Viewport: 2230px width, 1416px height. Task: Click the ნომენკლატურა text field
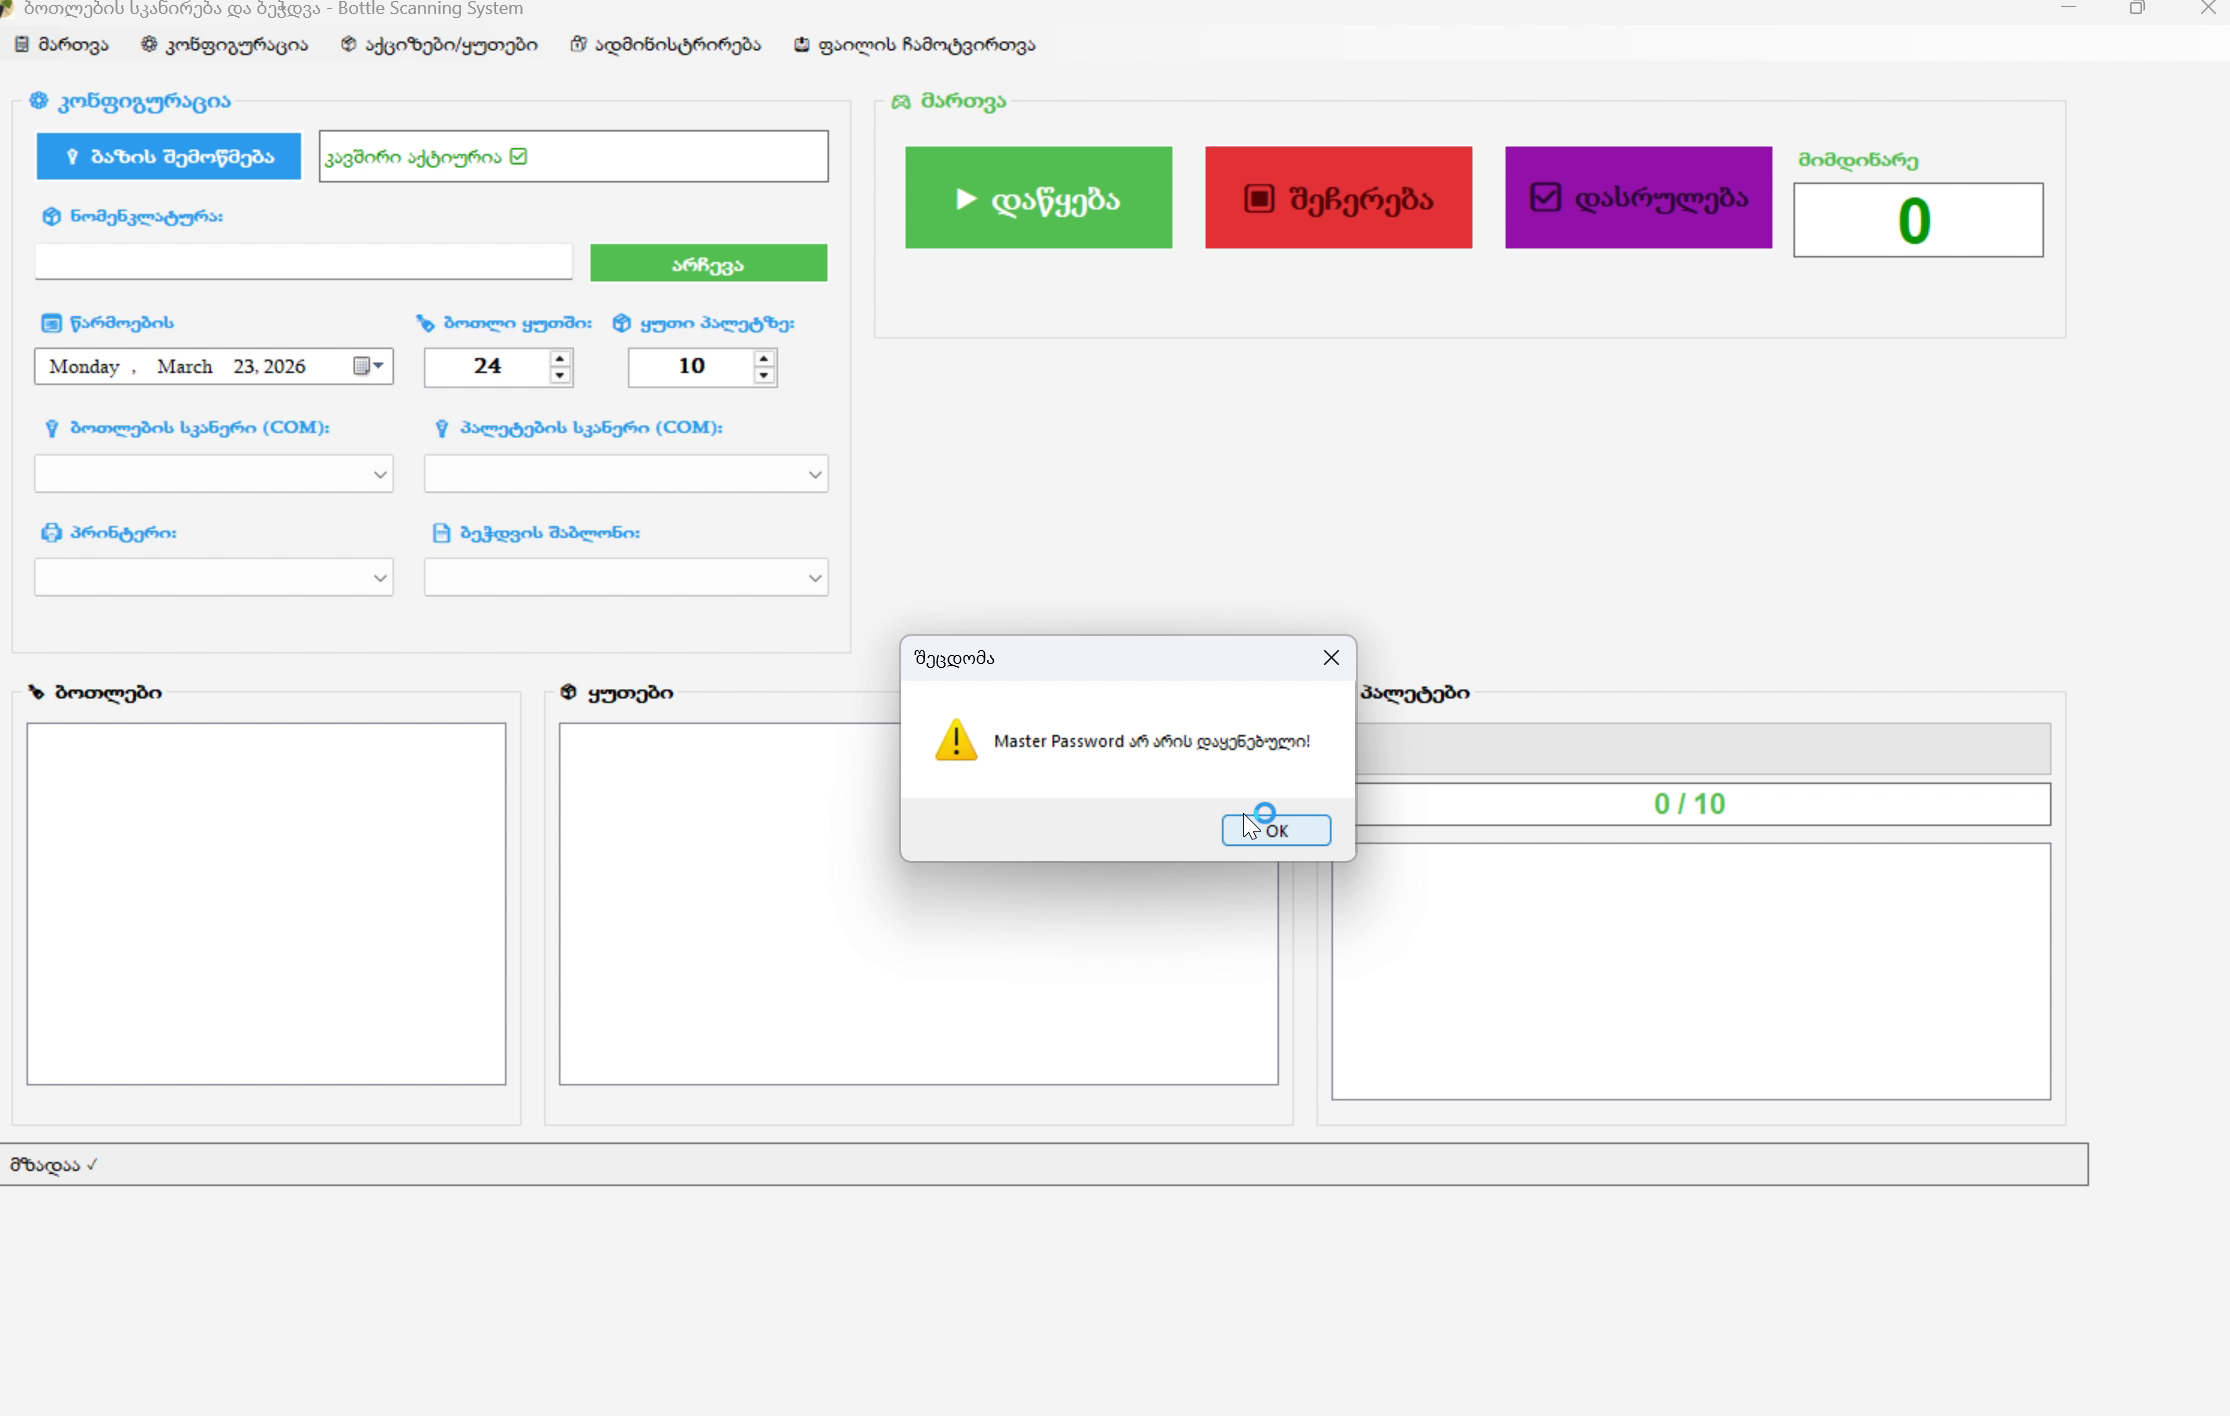click(303, 263)
